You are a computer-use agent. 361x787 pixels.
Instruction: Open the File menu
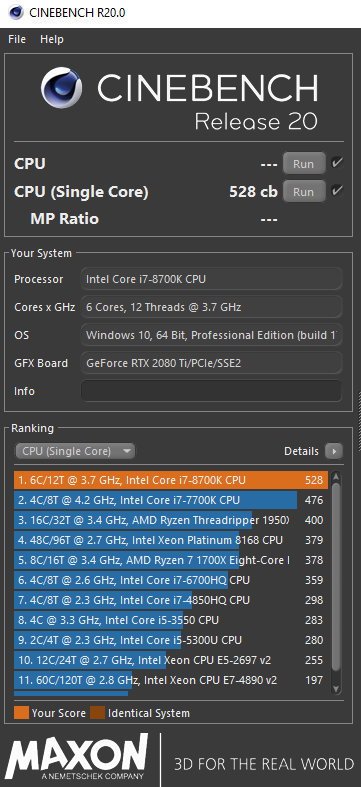[x=17, y=39]
